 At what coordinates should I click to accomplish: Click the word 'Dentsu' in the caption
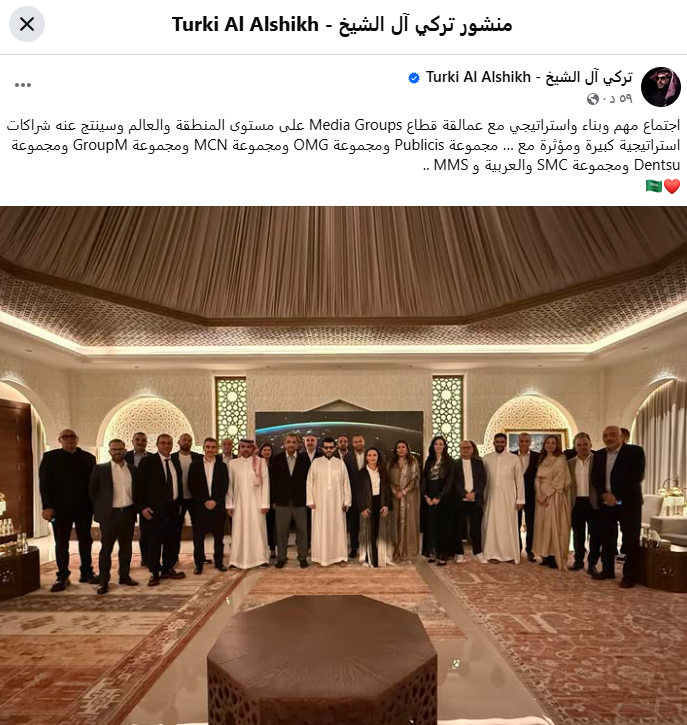point(657,165)
